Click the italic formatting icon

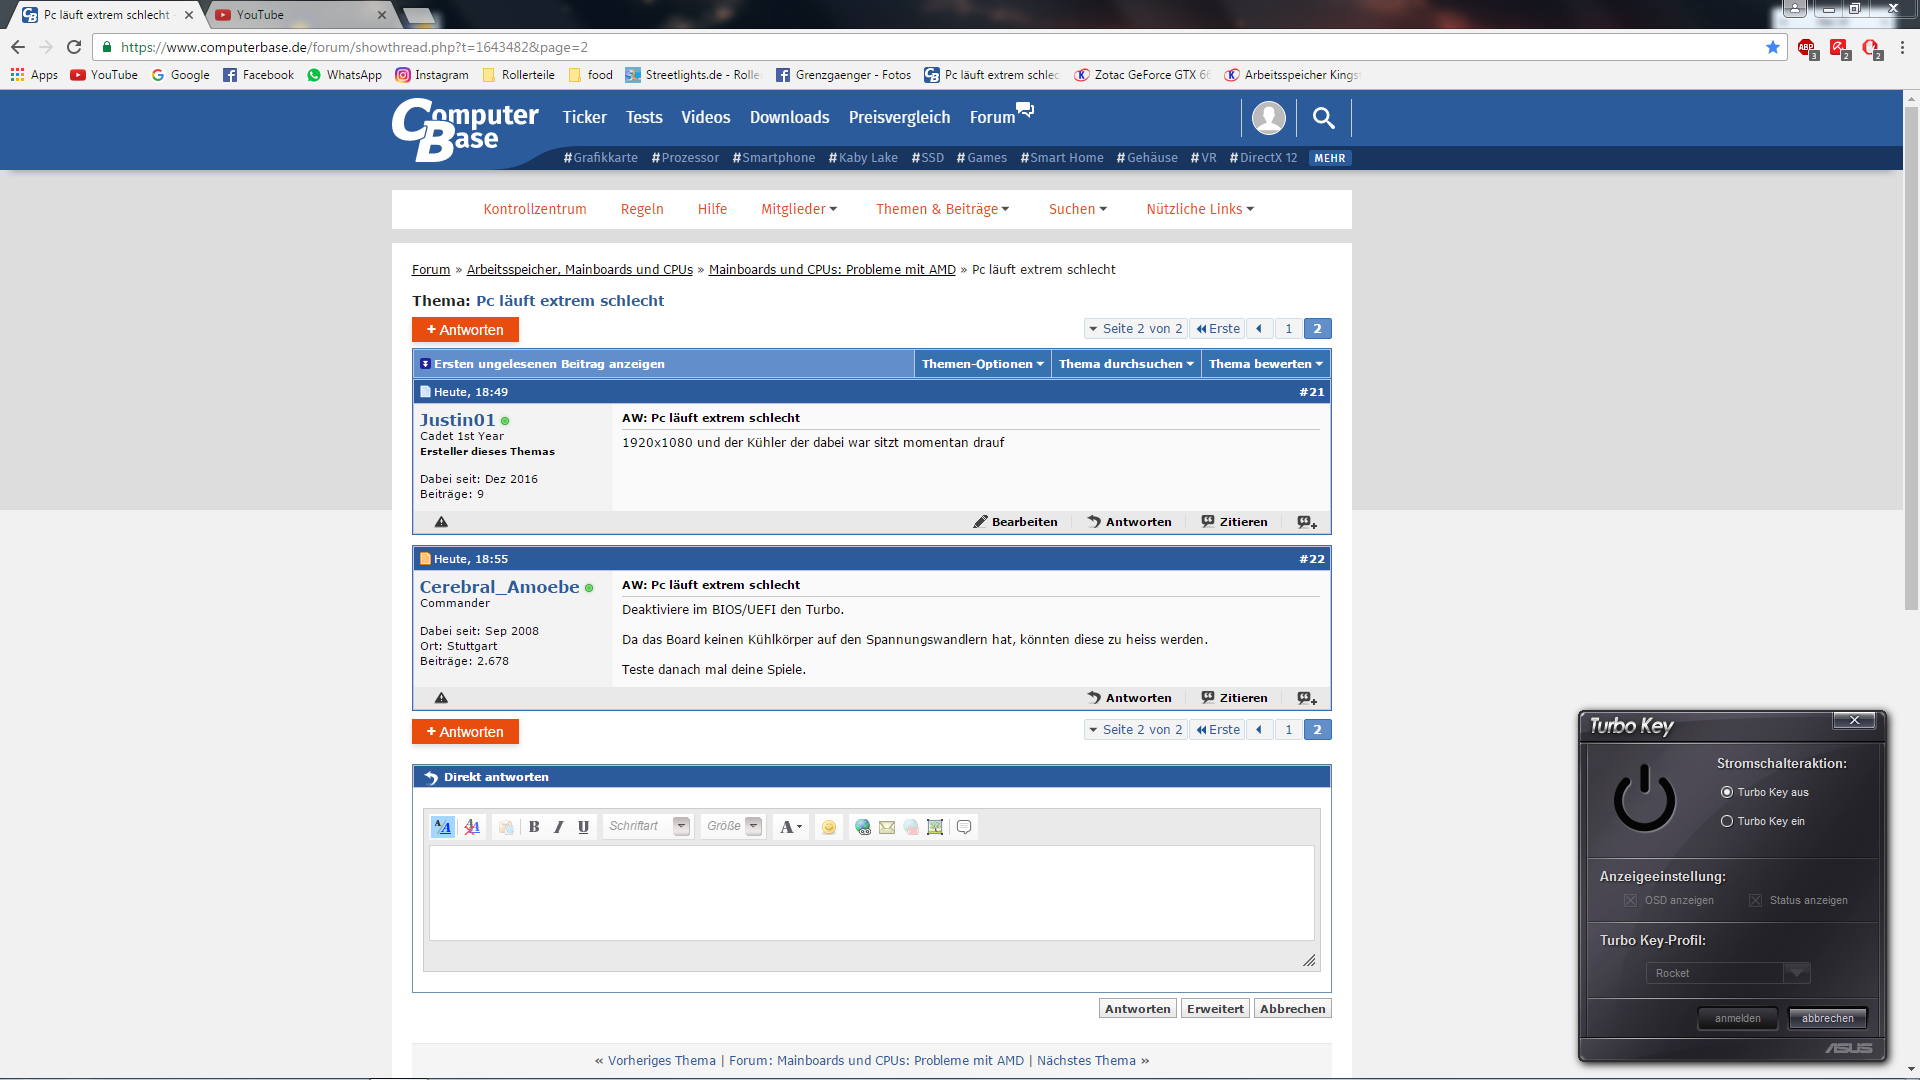click(x=558, y=827)
